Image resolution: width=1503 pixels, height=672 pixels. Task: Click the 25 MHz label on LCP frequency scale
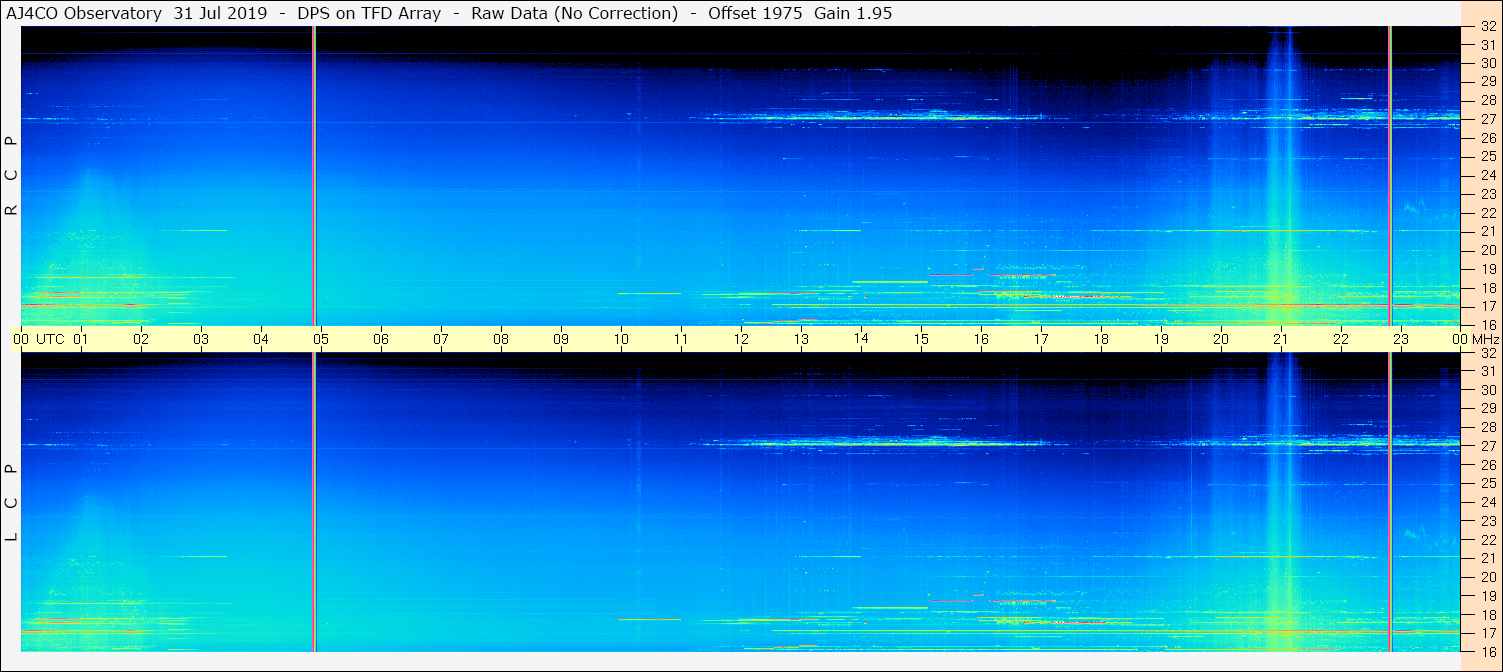(1487, 484)
